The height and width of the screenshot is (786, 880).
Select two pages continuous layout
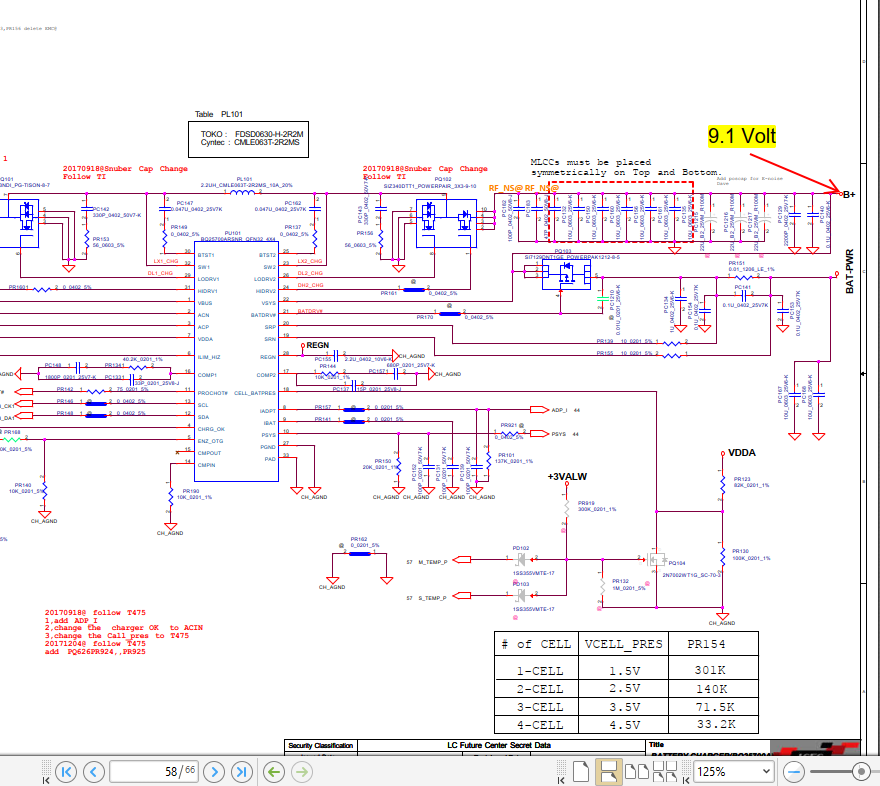point(664,772)
